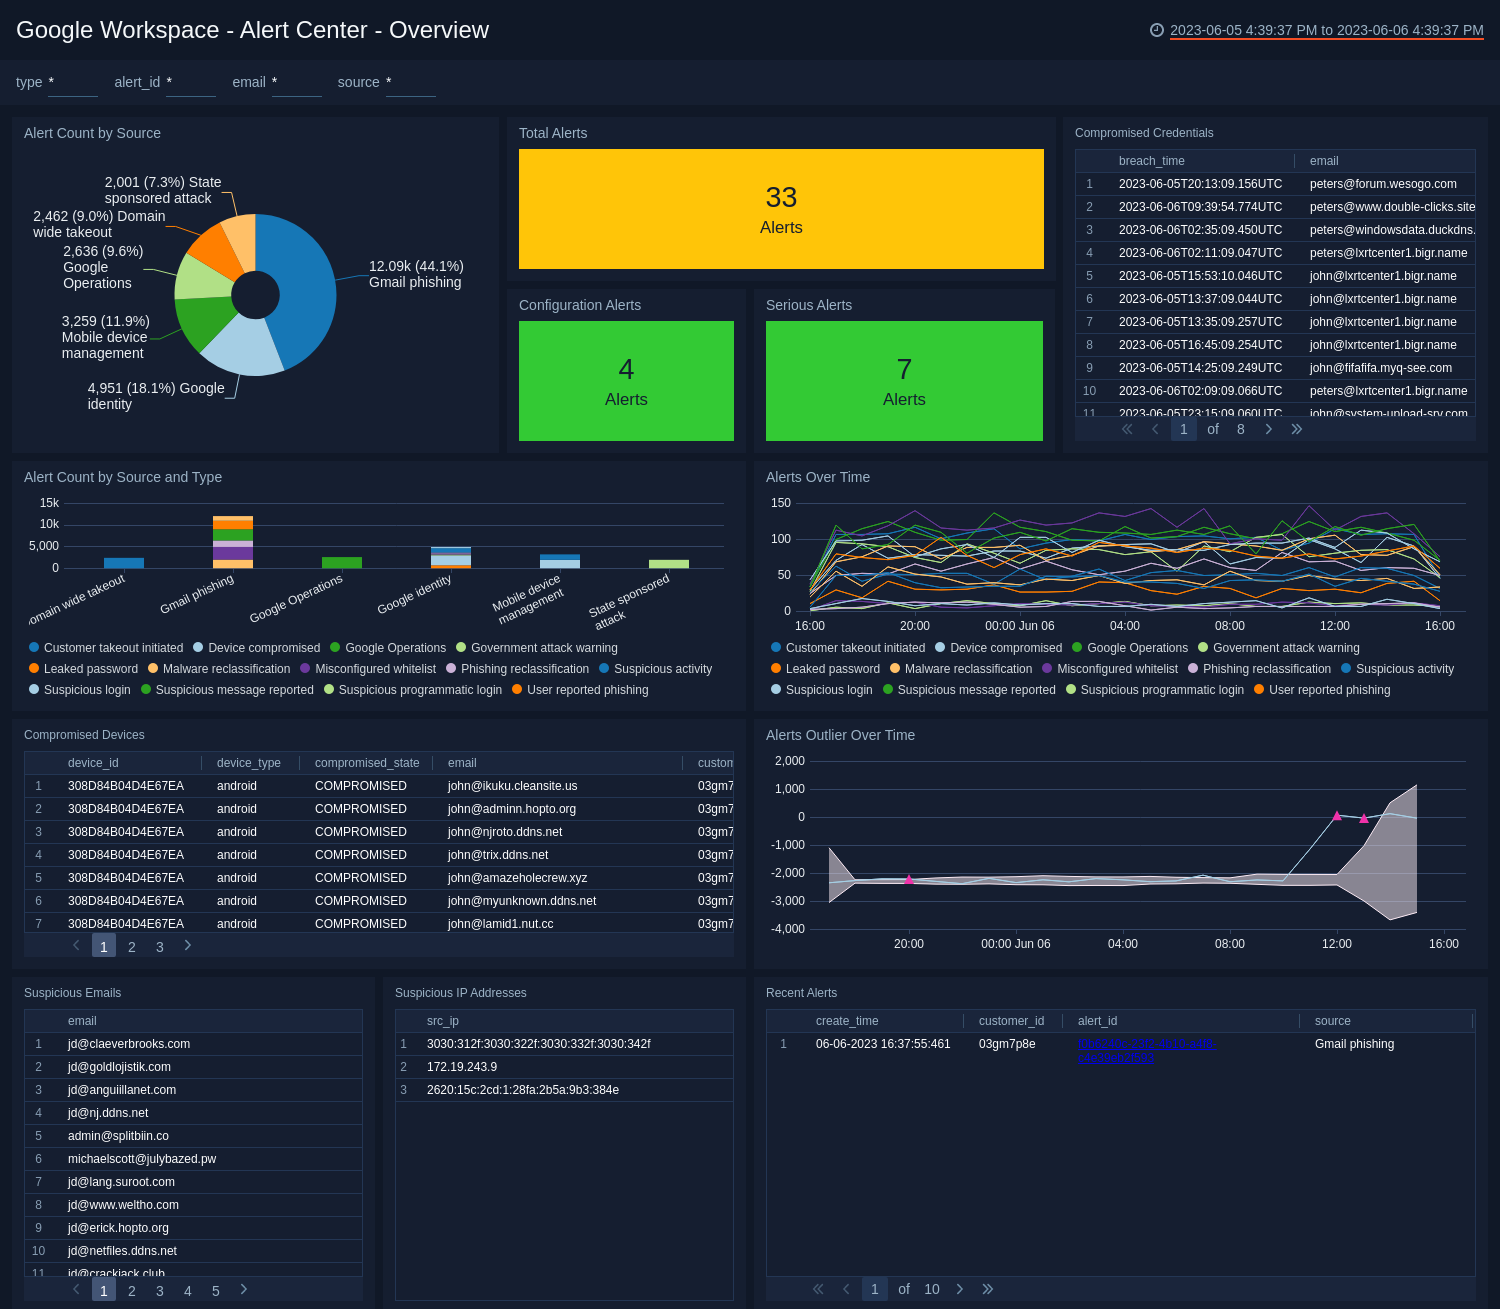Viewport: 1500px width, 1309px height.
Task: Click previous-page chevron under Suspicious Emails
Action: tap(75, 1290)
